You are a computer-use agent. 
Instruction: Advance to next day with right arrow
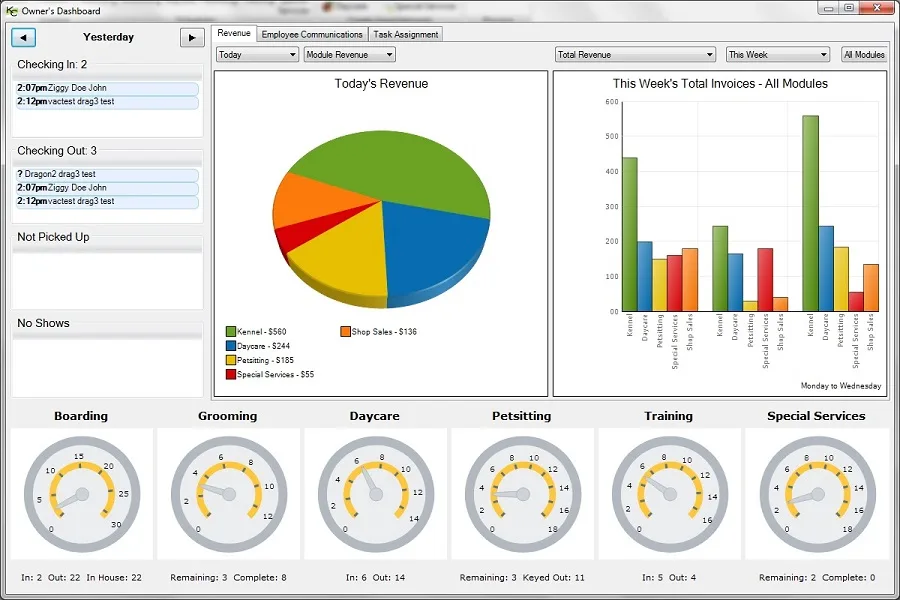[192, 38]
